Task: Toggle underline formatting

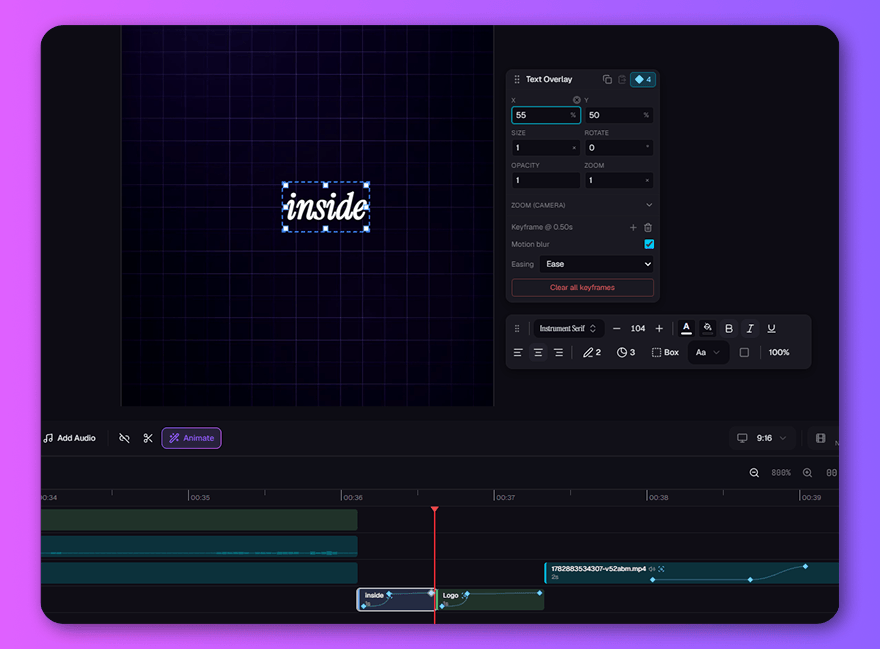Action: click(x=772, y=328)
